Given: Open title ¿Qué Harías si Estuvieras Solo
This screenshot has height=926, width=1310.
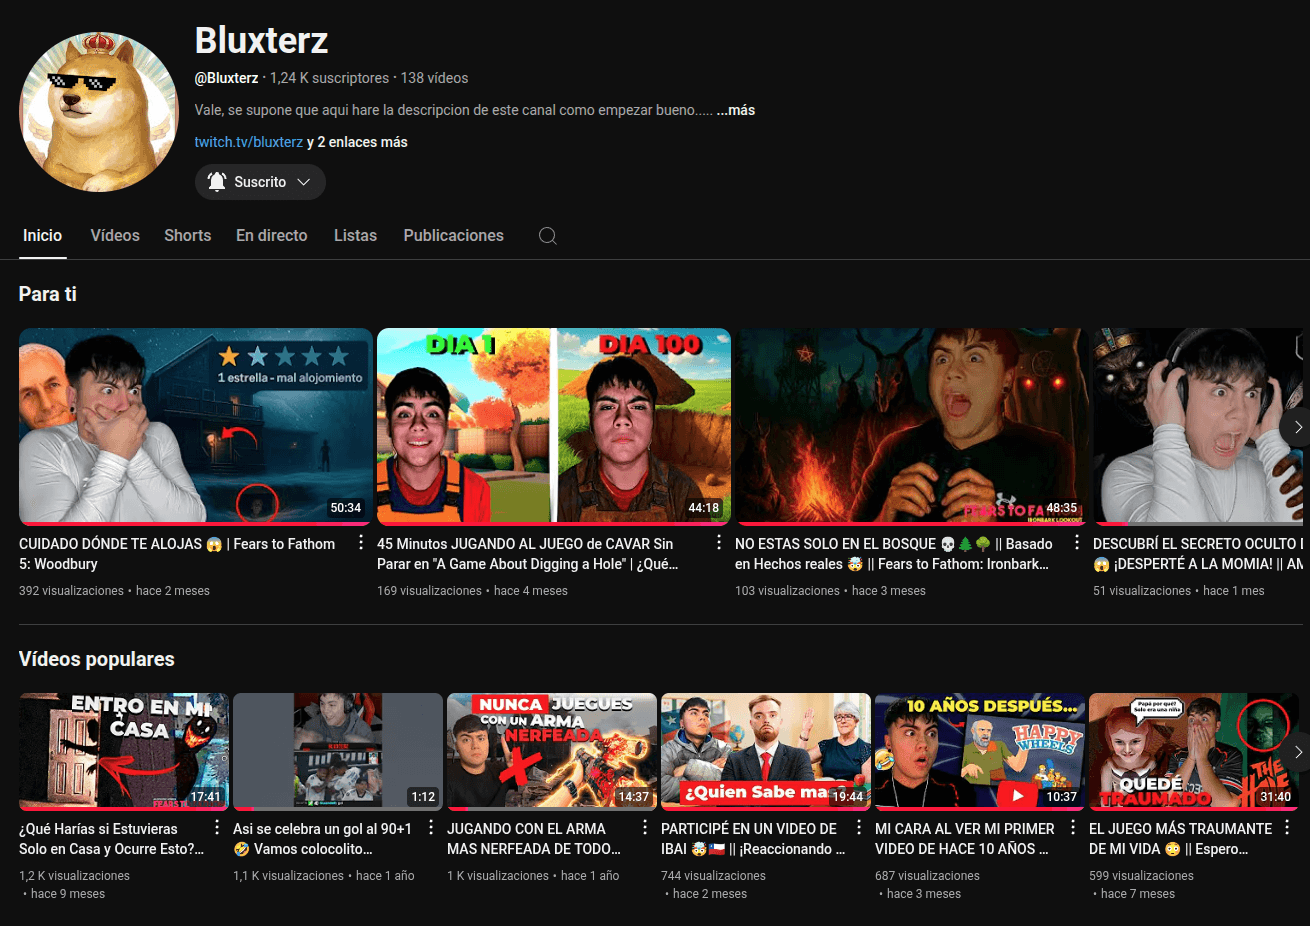Looking at the screenshot, I should click(x=111, y=839).
